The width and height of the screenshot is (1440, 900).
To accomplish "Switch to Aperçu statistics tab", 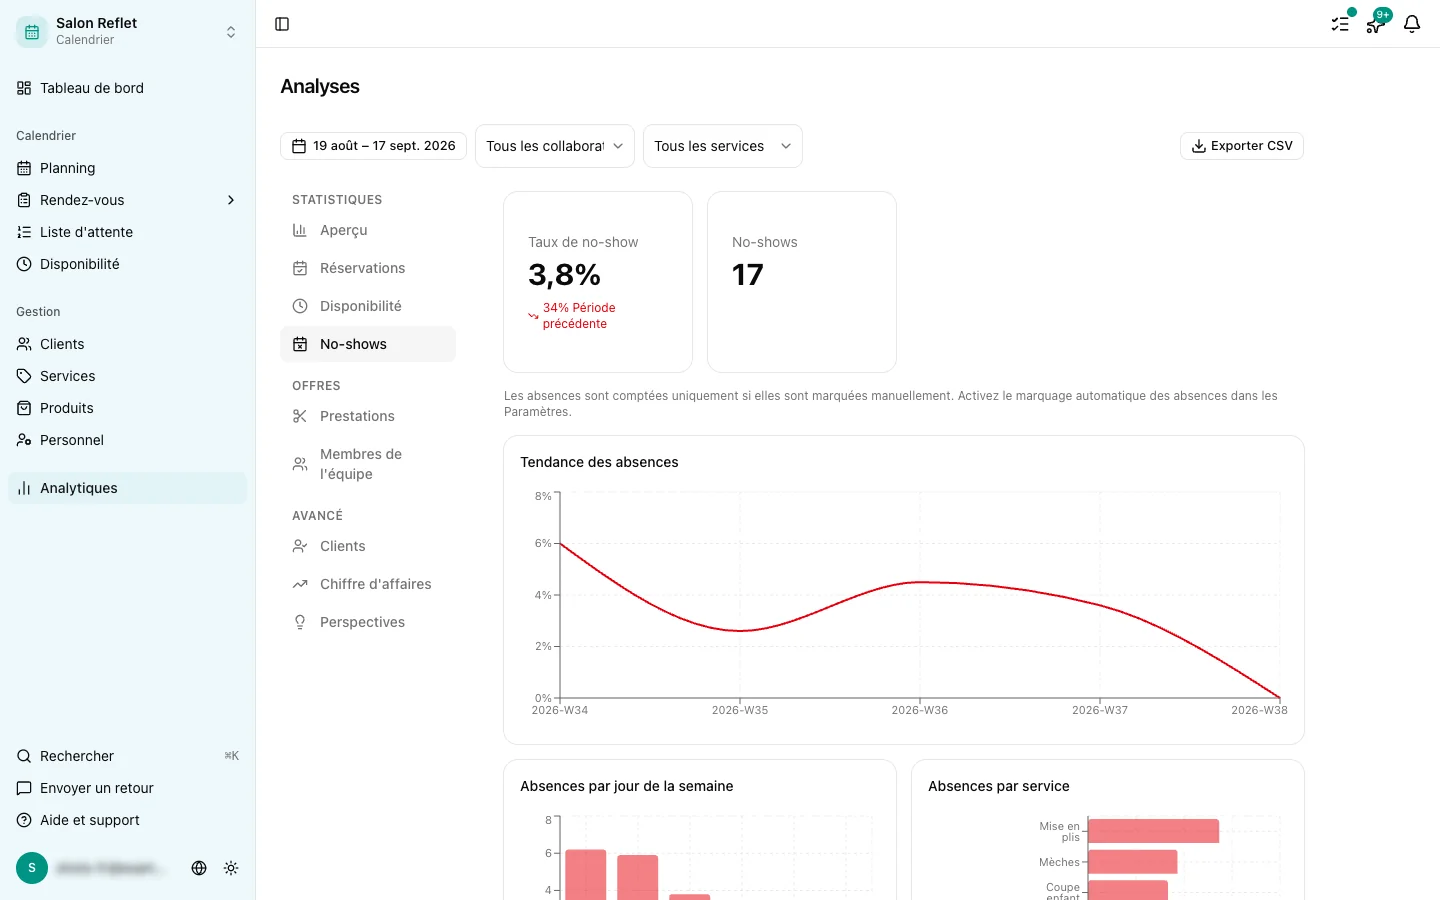I will point(368,230).
